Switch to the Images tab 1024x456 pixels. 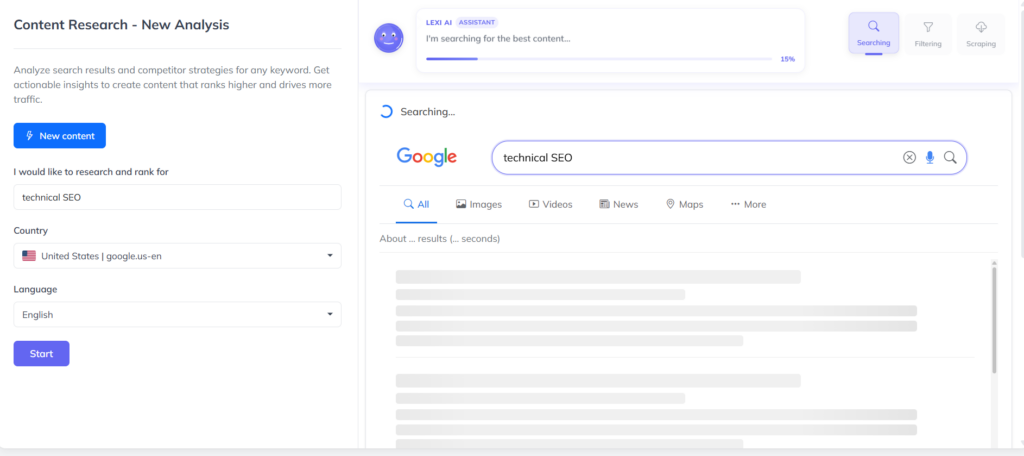[x=478, y=204]
